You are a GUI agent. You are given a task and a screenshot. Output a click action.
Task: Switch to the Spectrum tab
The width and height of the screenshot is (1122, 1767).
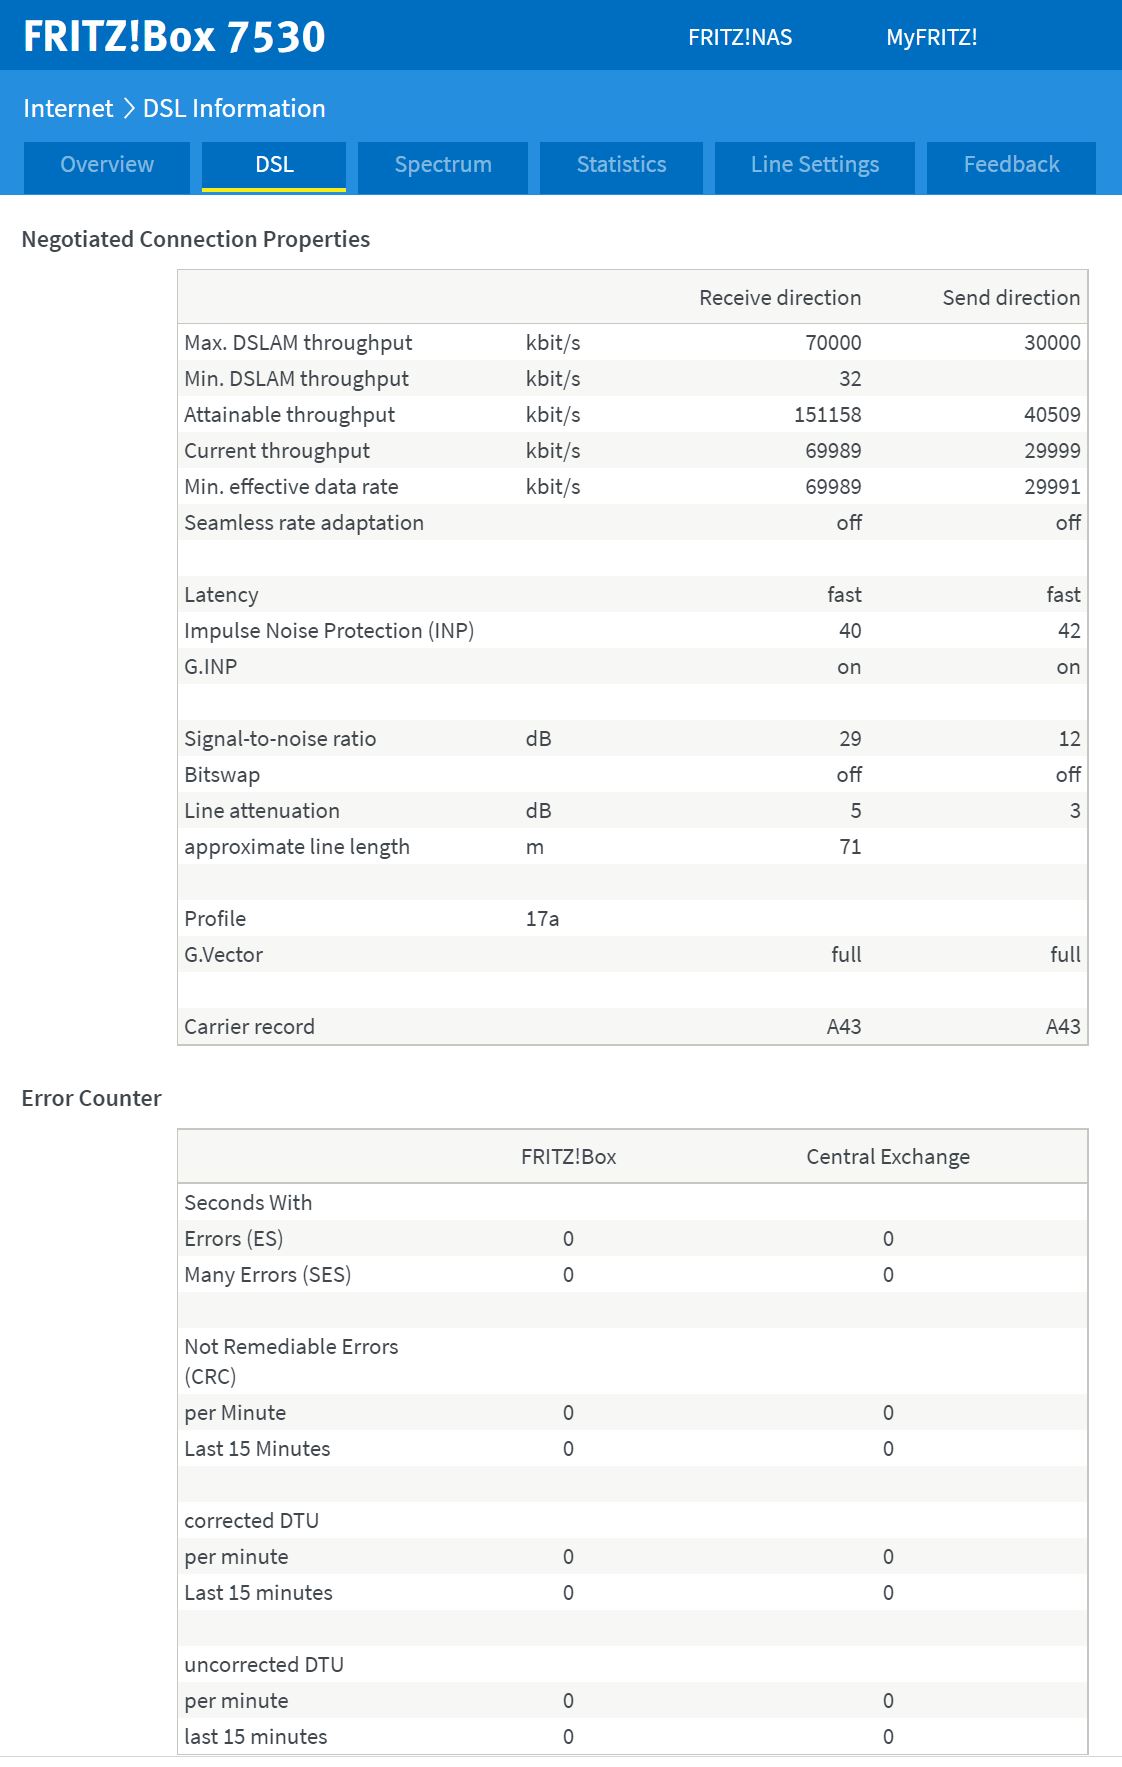click(443, 165)
